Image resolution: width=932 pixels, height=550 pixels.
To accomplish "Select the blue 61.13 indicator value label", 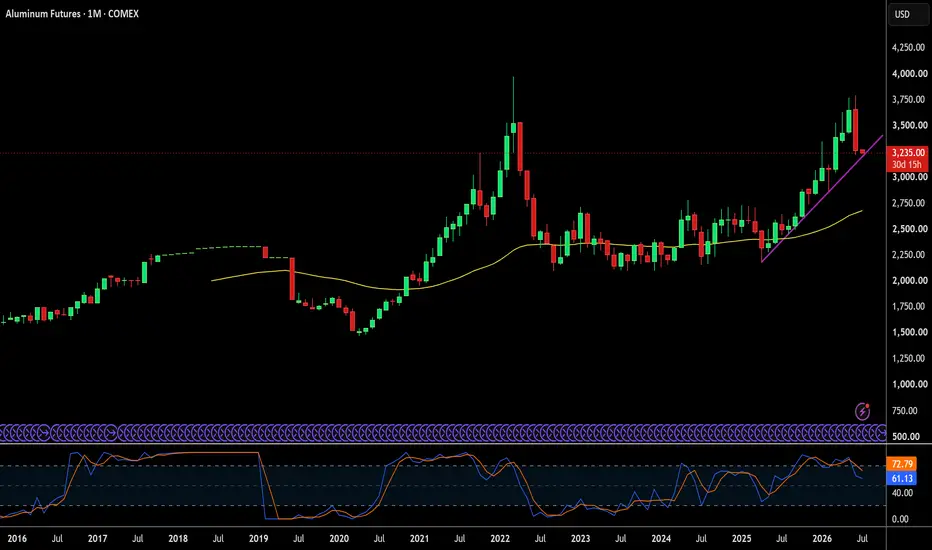I will (902, 478).
